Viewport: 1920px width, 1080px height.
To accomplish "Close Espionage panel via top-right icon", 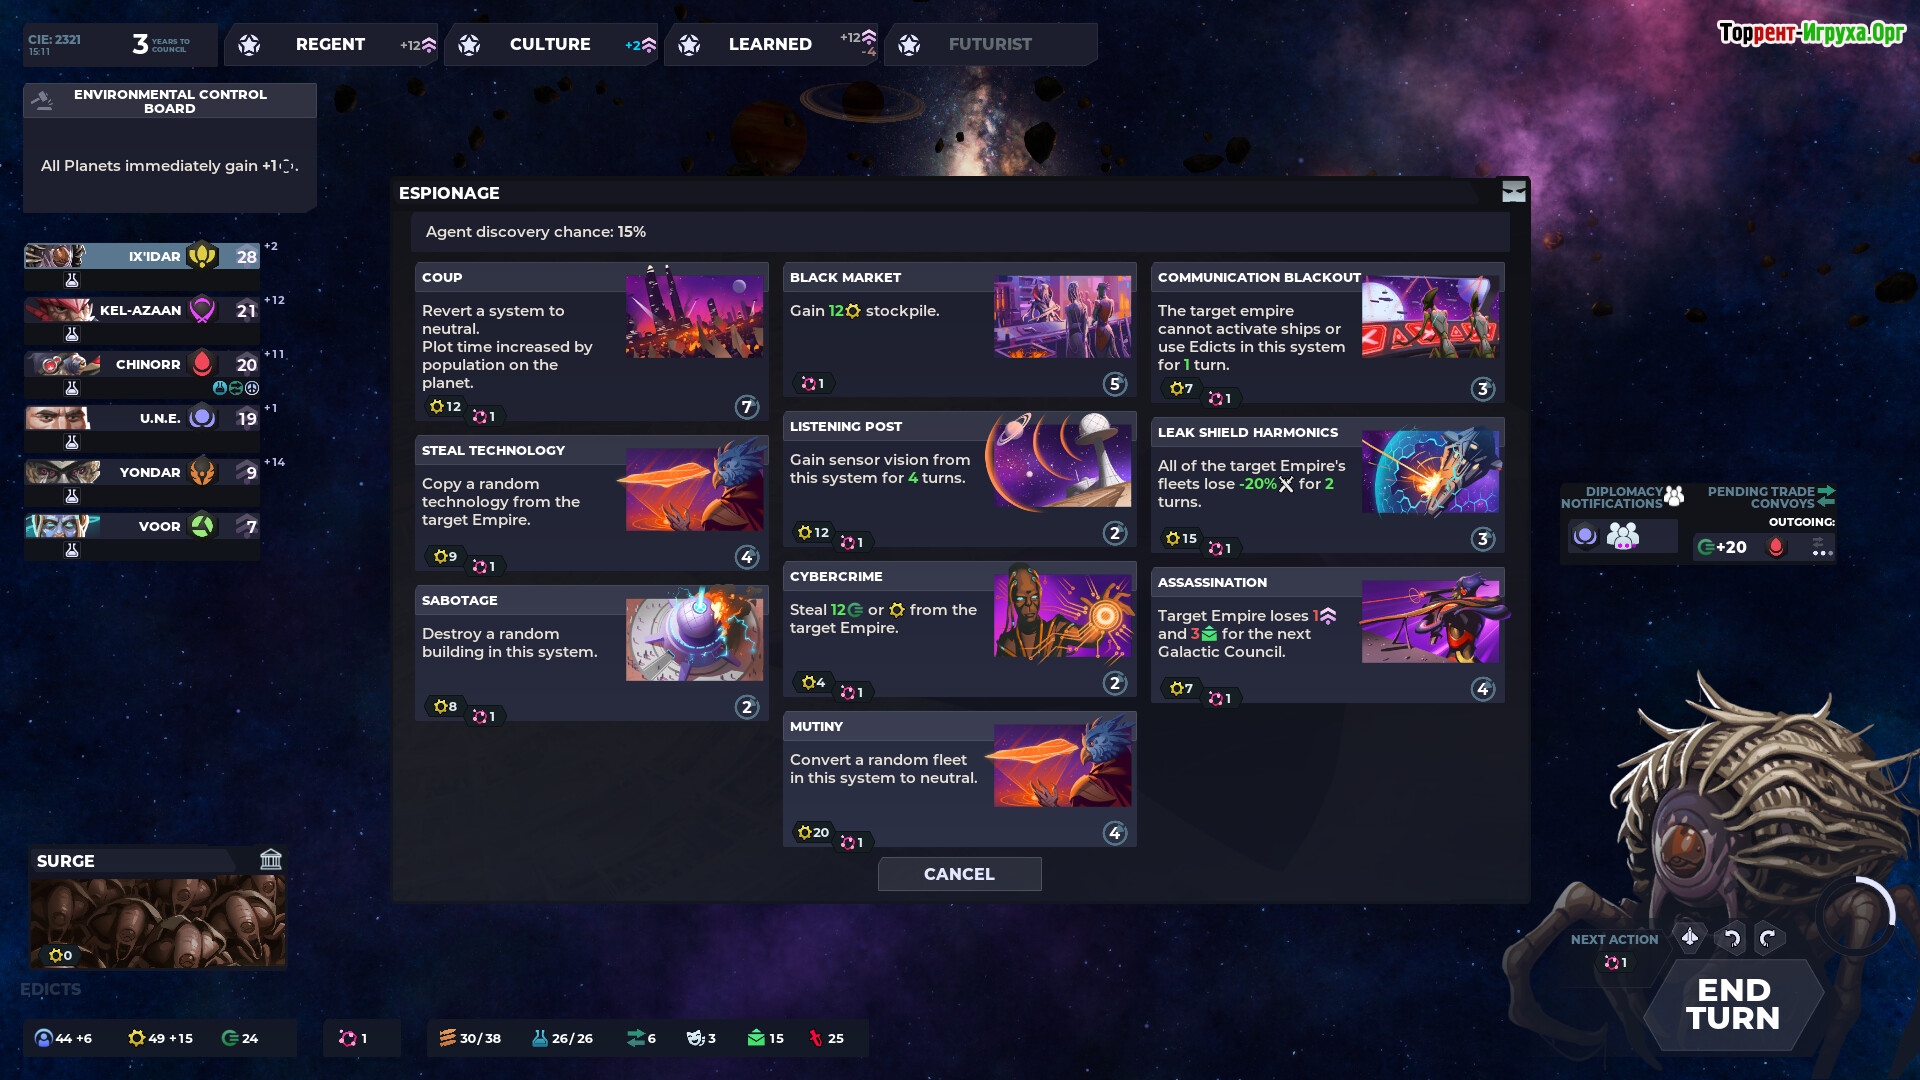I will 1513,192.
